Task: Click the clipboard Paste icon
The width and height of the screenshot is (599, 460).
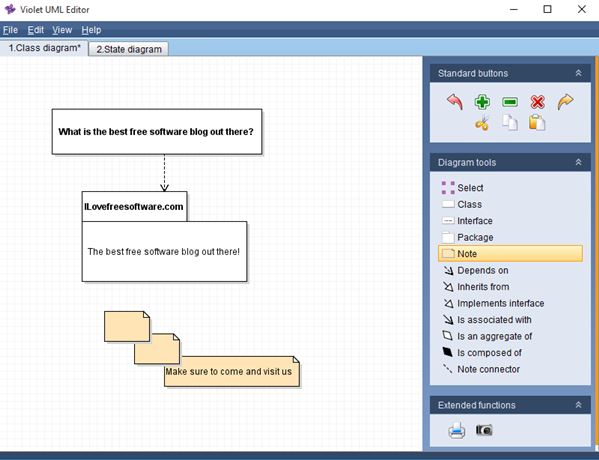Action: [537, 123]
